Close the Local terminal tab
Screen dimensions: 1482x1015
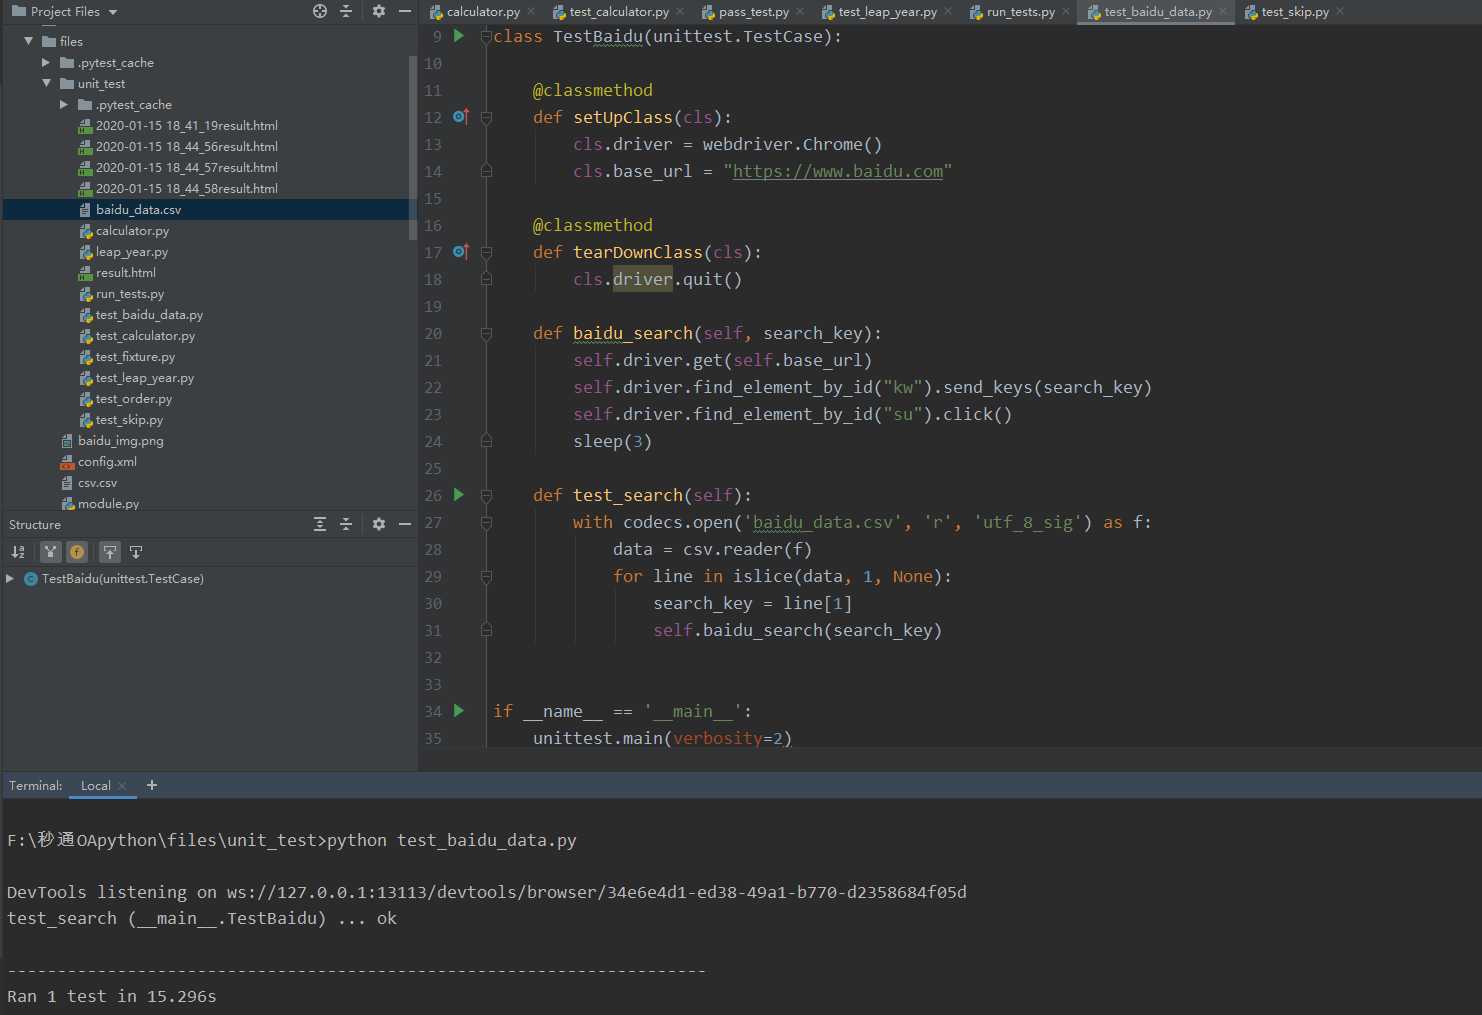[122, 786]
